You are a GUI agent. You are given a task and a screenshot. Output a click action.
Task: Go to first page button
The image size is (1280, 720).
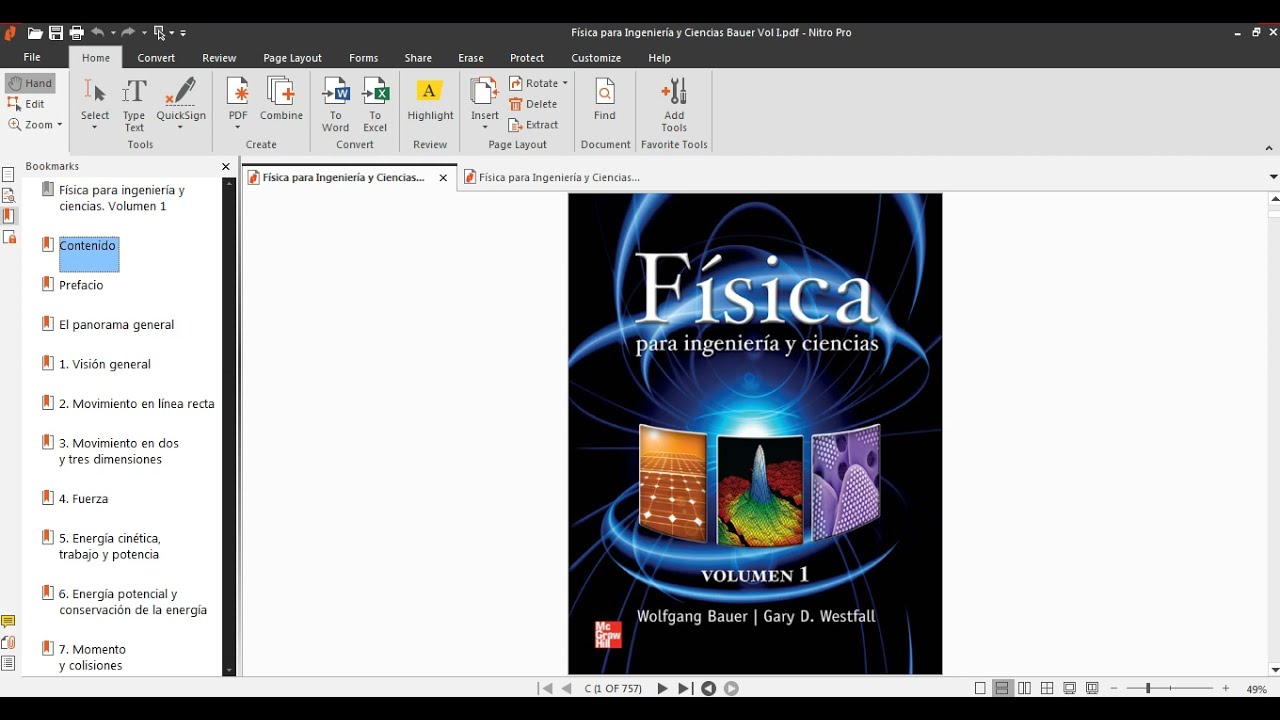coord(546,689)
